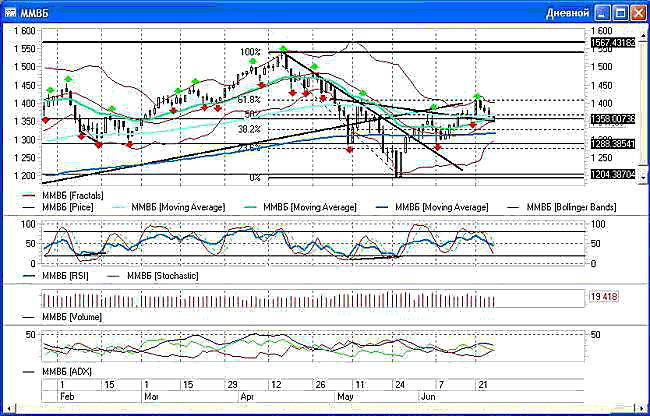Click the Feb month label on time axis
Viewport: 650px width, 416px height.
coord(67,397)
